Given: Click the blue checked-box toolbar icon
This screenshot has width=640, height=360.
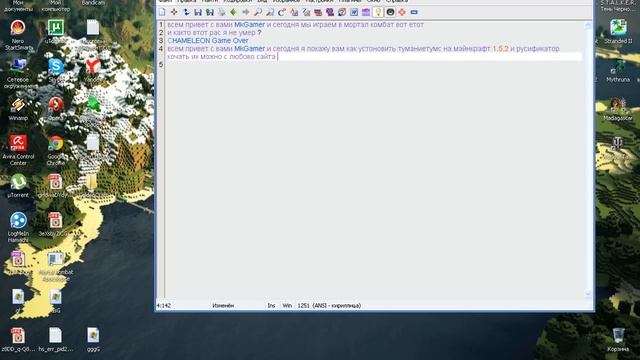Looking at the screenshot, I should point(354,12).
